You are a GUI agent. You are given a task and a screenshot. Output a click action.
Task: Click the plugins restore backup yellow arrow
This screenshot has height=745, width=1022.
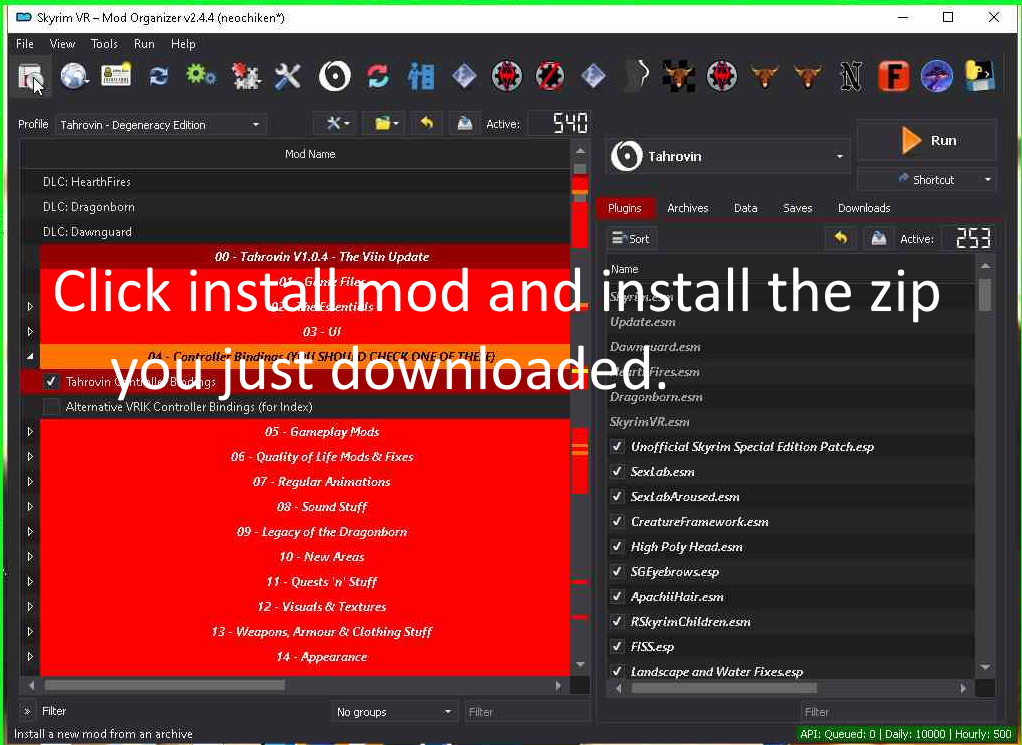click(841, 239)
